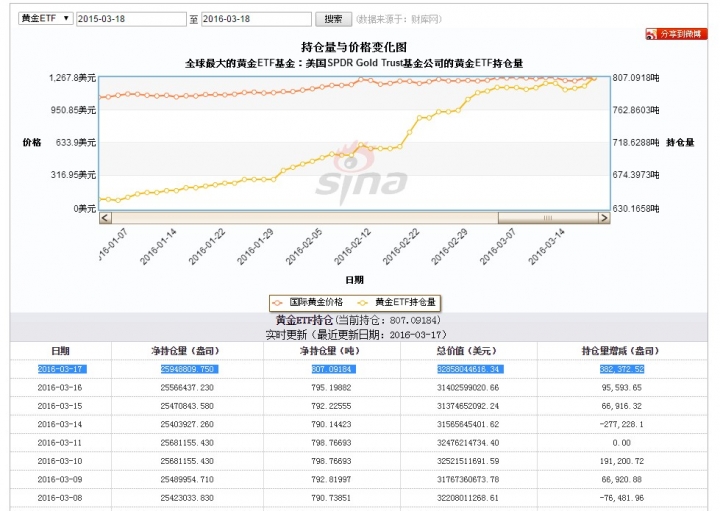The image size is (720, 511).
Task: Click the chart title 持仓量与价格变化图
Action: pos(354,47)
